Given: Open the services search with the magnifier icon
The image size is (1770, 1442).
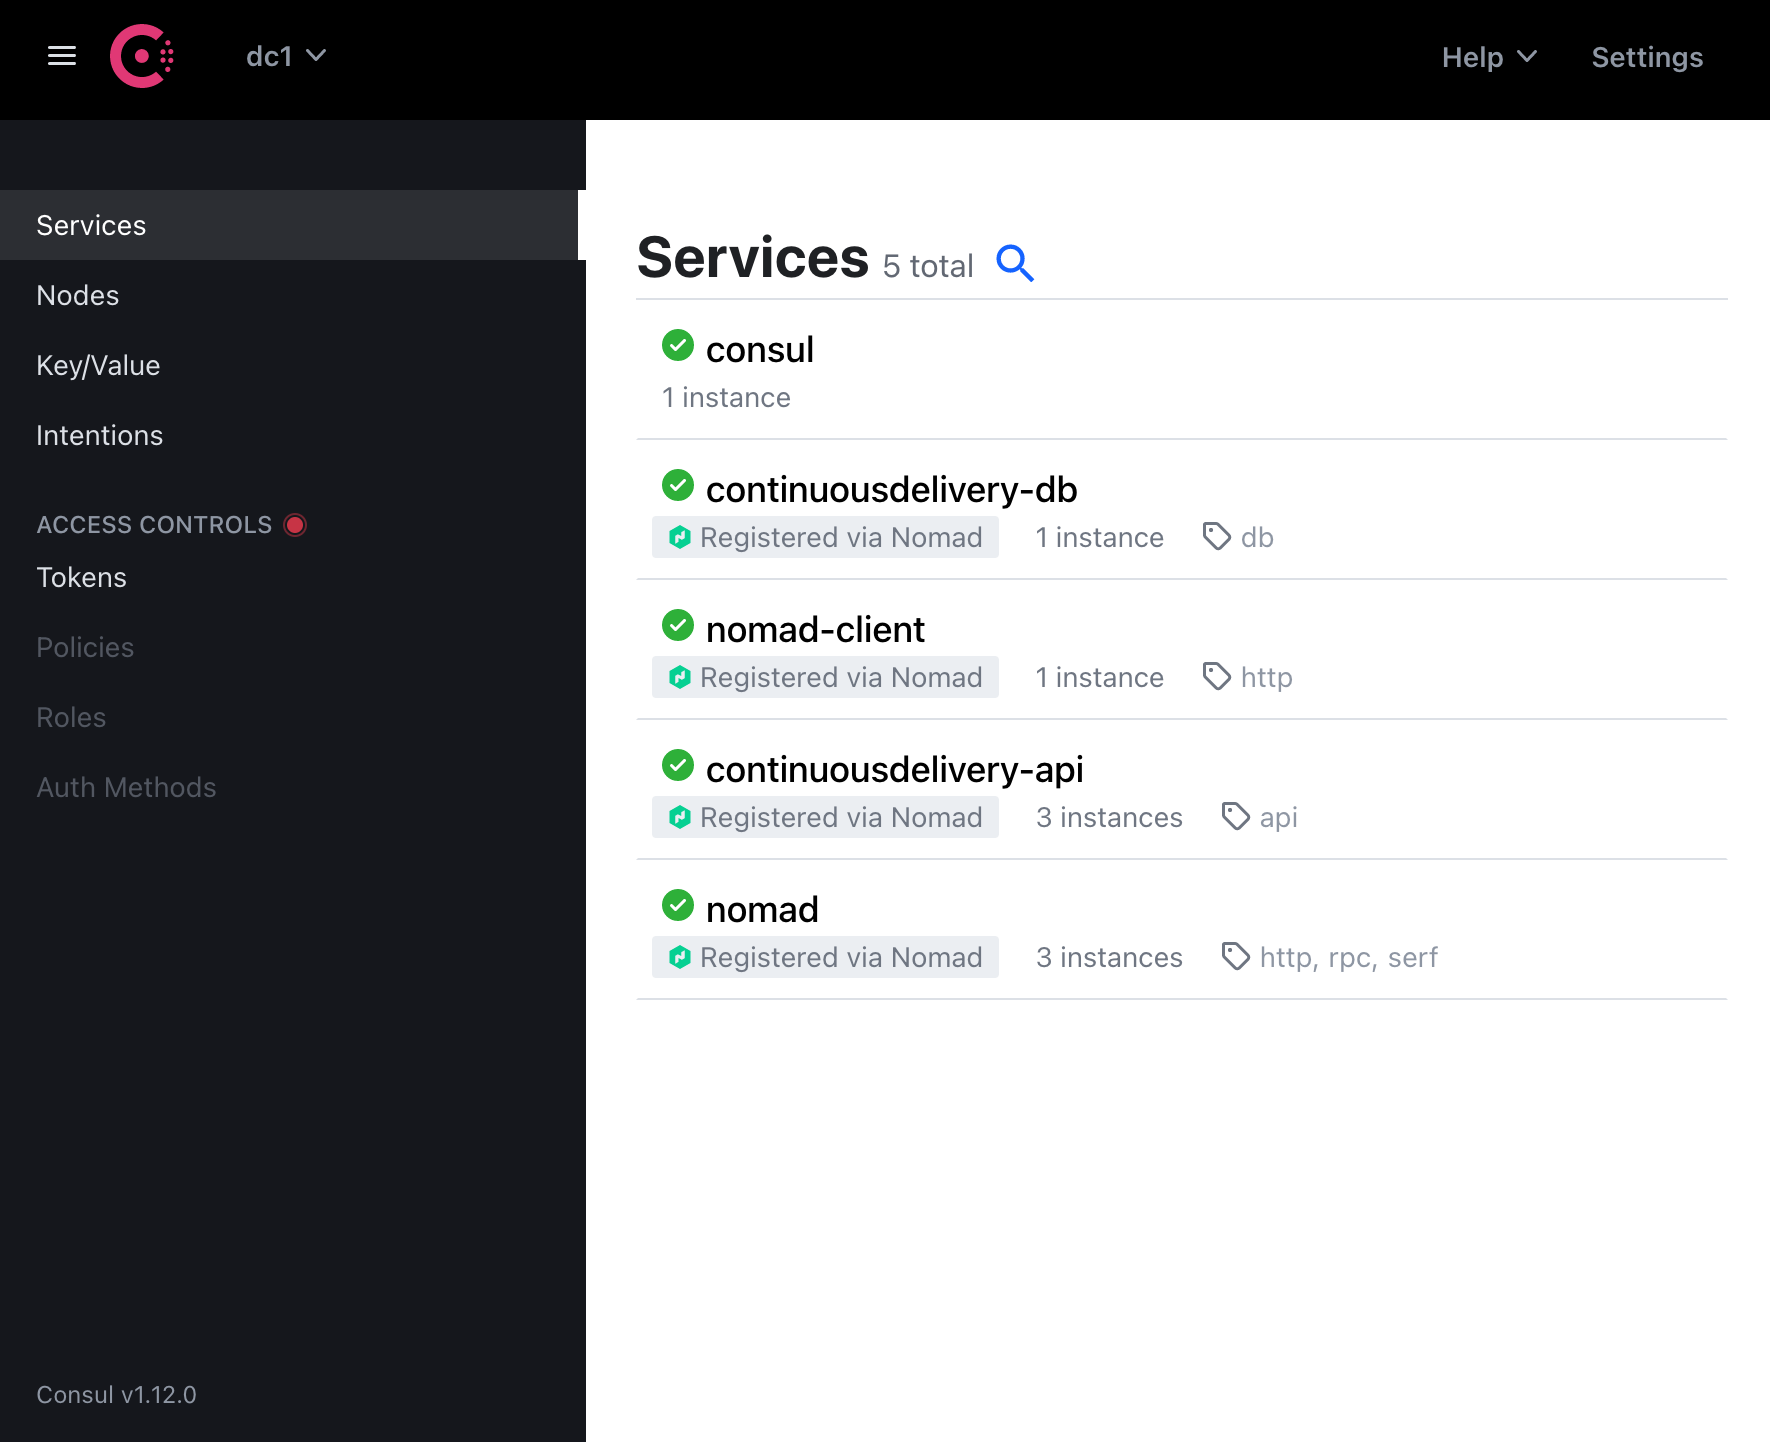Looking at the screenshot, I should [x=1015, y=263].
